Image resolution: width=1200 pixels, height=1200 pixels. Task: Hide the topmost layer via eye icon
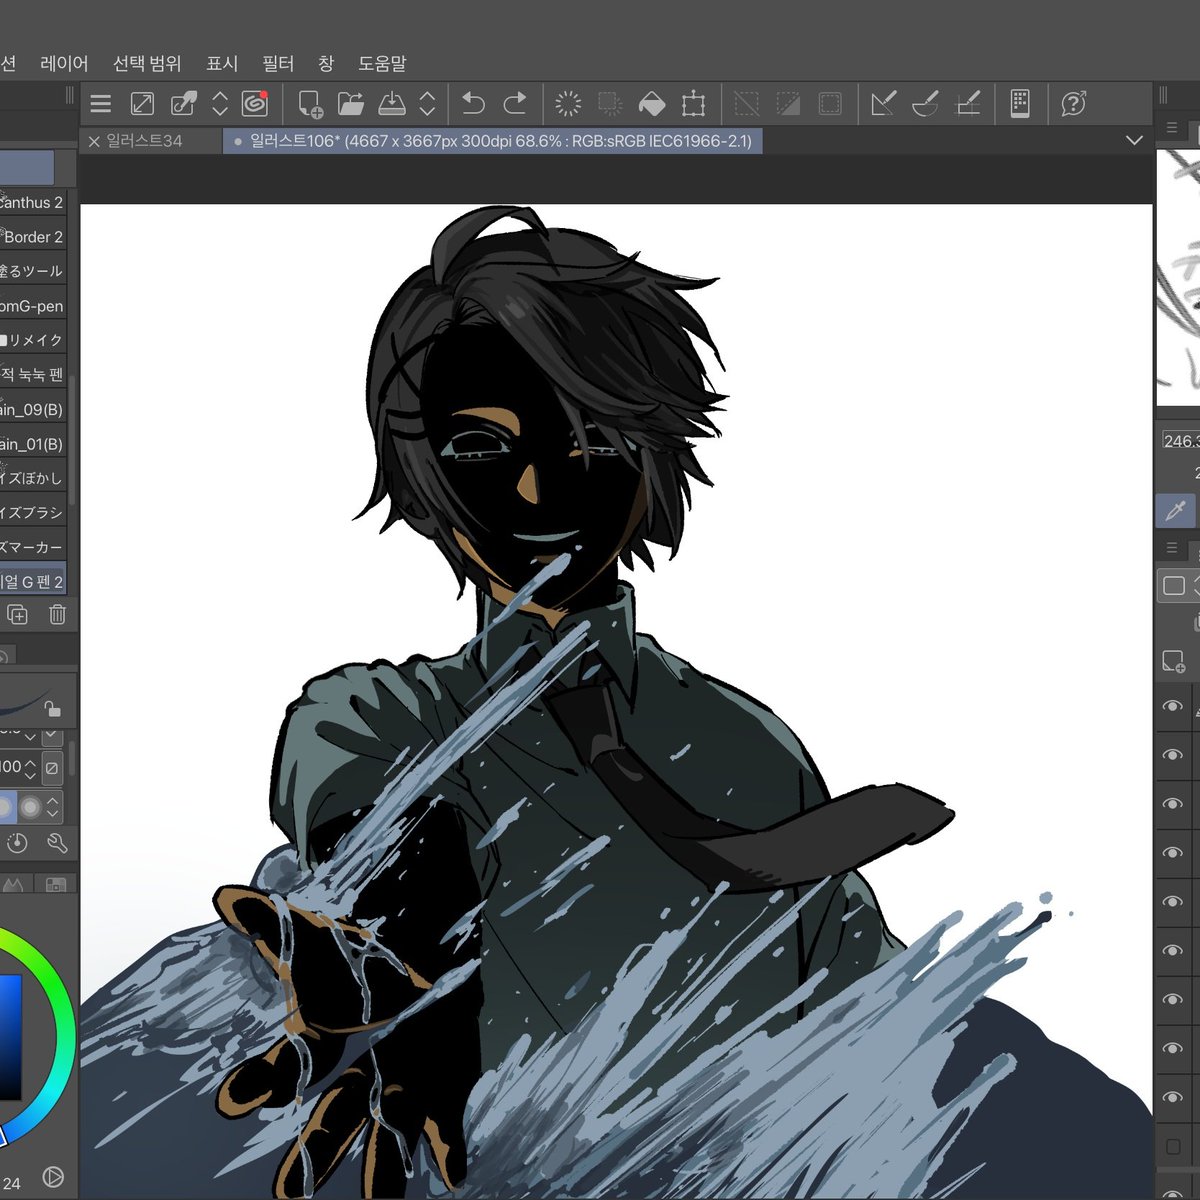1172,707
